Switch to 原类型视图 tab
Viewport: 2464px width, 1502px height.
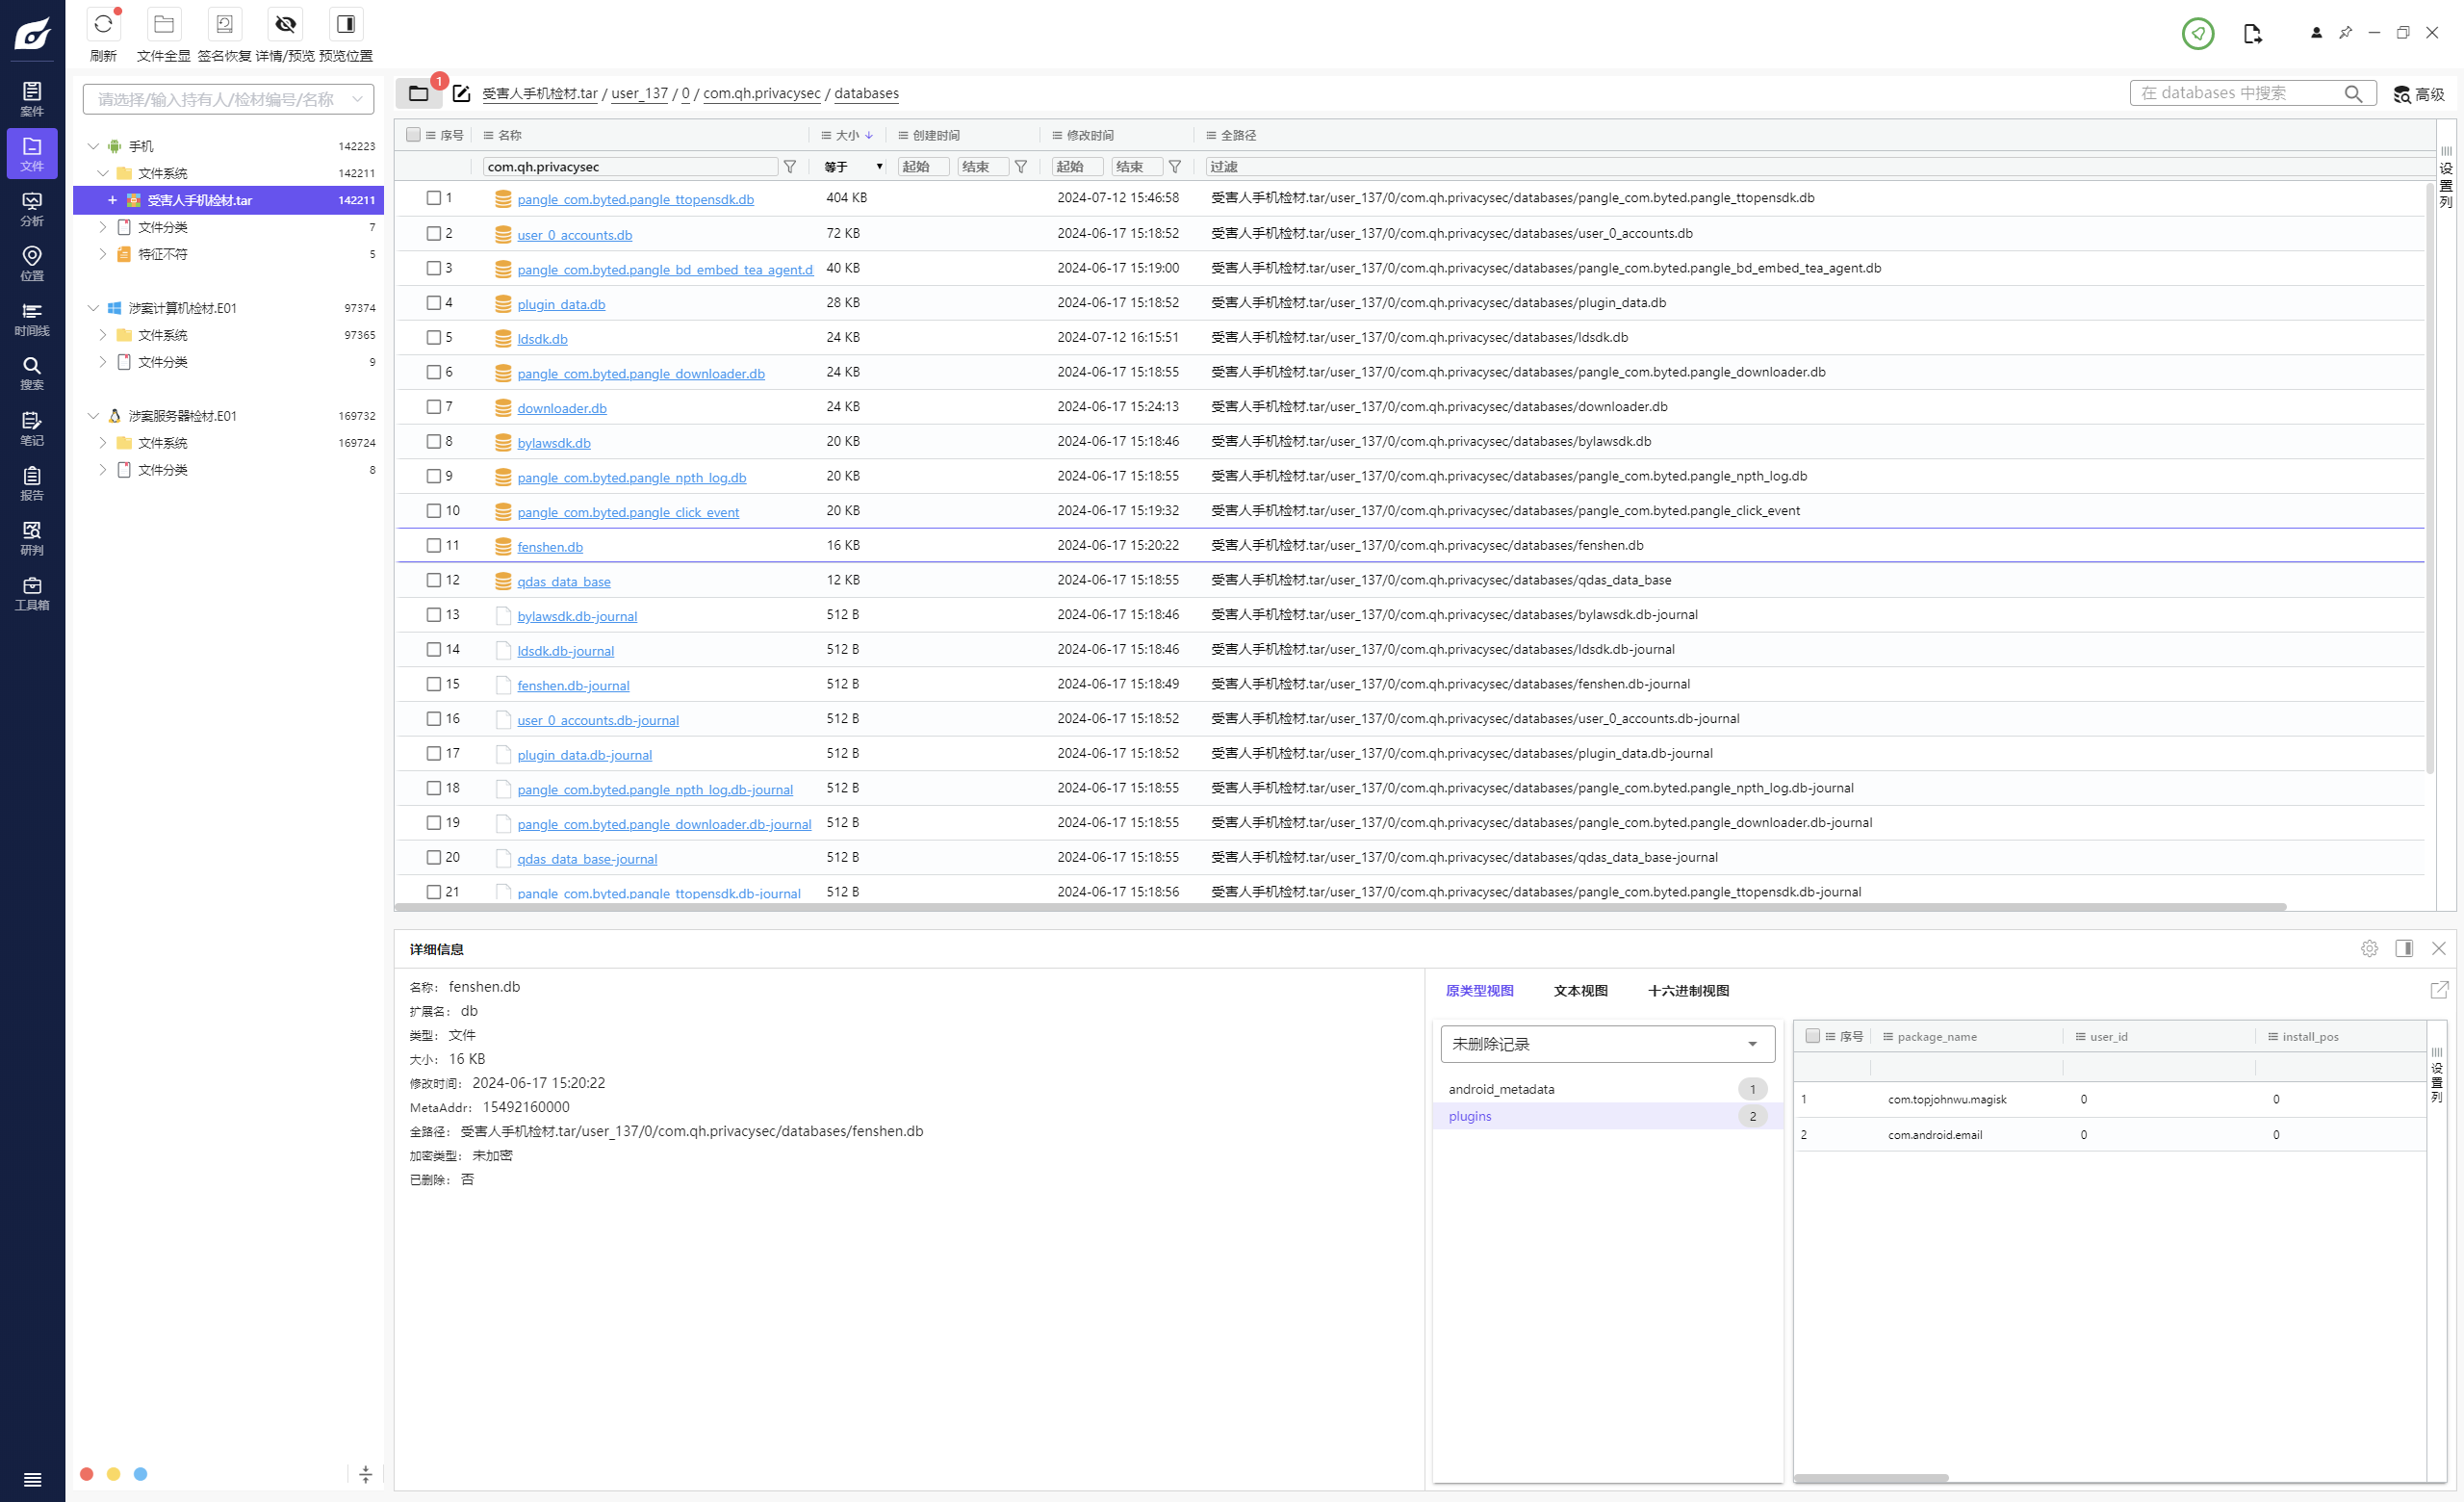(1479, 991)
